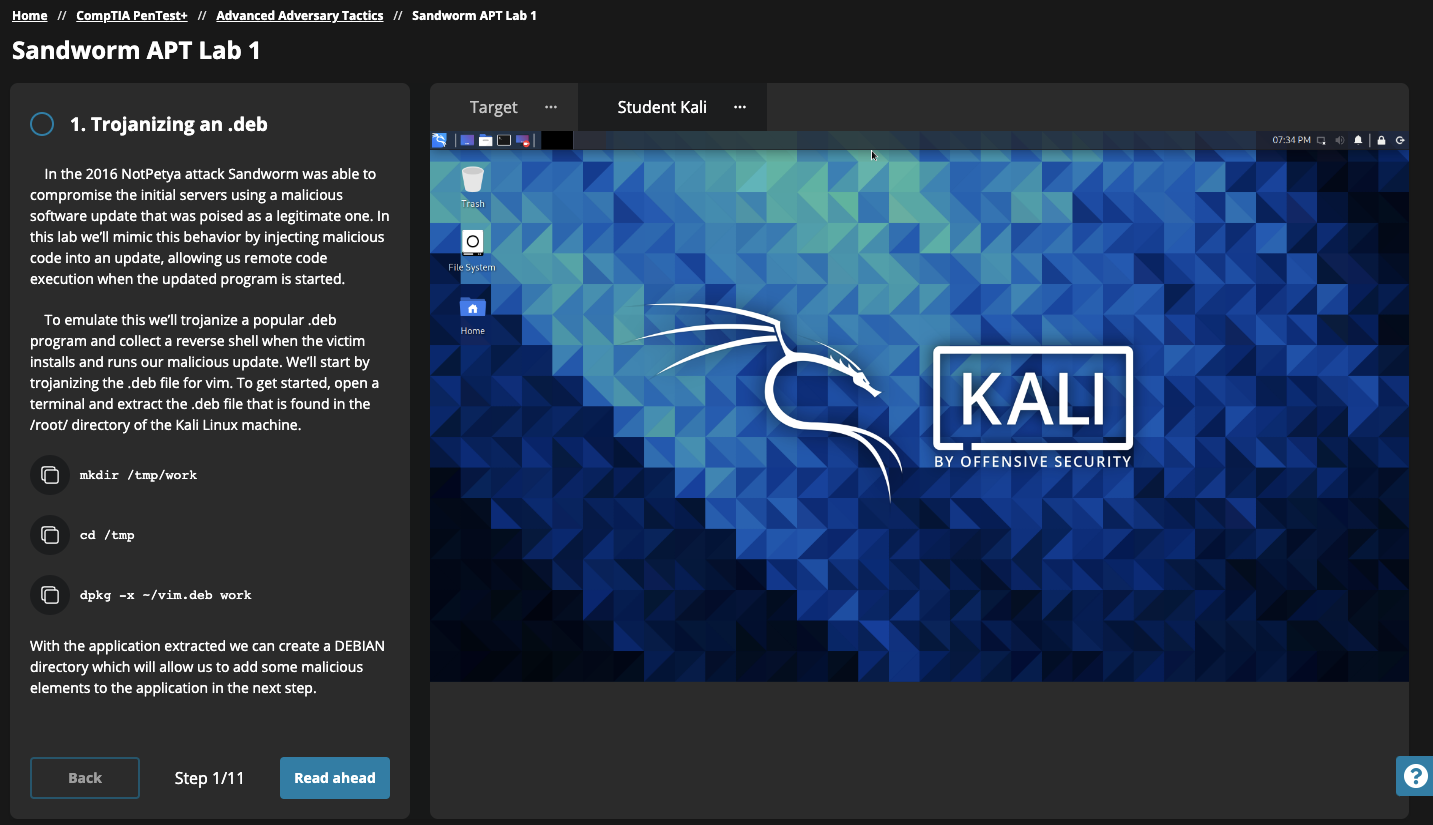Copy the dpkg -x vim.deb command

coord(49,595)
